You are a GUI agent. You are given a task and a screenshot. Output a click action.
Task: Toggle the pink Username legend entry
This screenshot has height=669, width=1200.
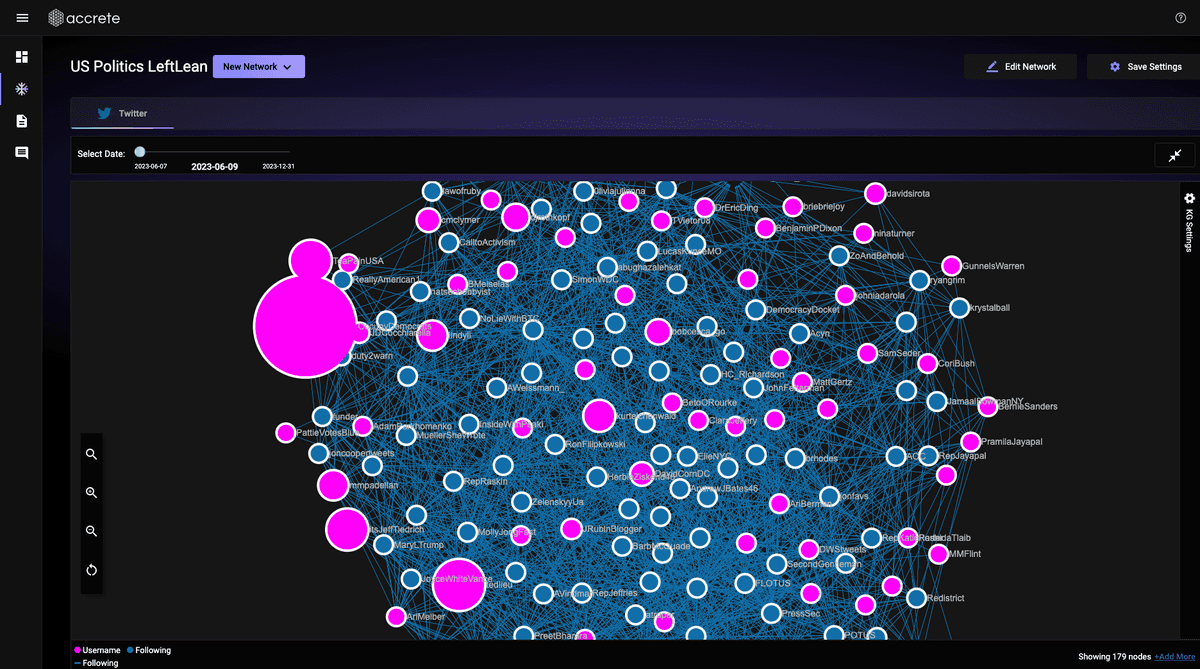point(98,650)
